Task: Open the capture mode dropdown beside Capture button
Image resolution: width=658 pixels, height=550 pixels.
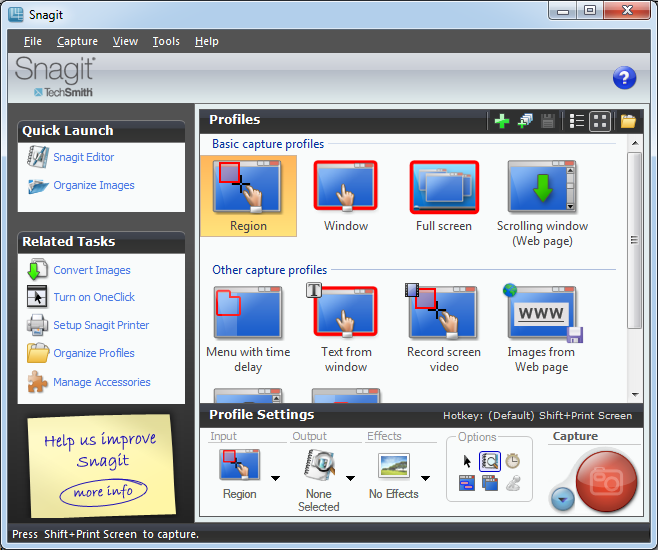Action: pyautogui.click(x=562, y=499)
